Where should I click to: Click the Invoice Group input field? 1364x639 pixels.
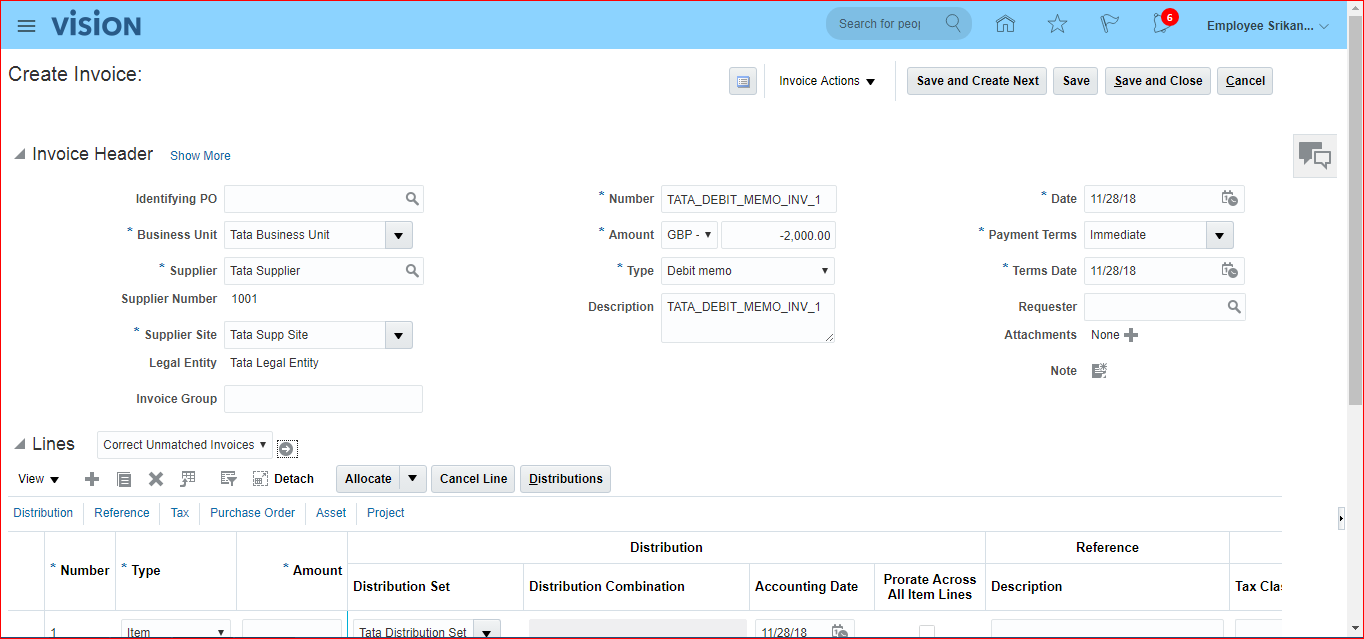point(323,399)
